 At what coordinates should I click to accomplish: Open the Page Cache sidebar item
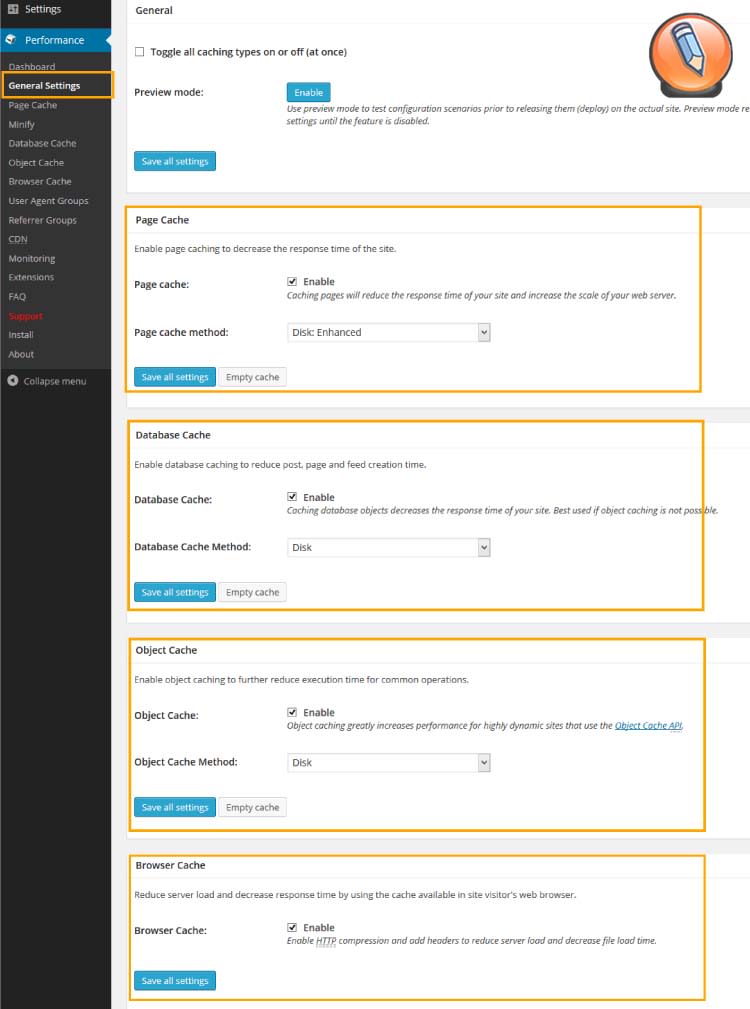coord(33,105)
